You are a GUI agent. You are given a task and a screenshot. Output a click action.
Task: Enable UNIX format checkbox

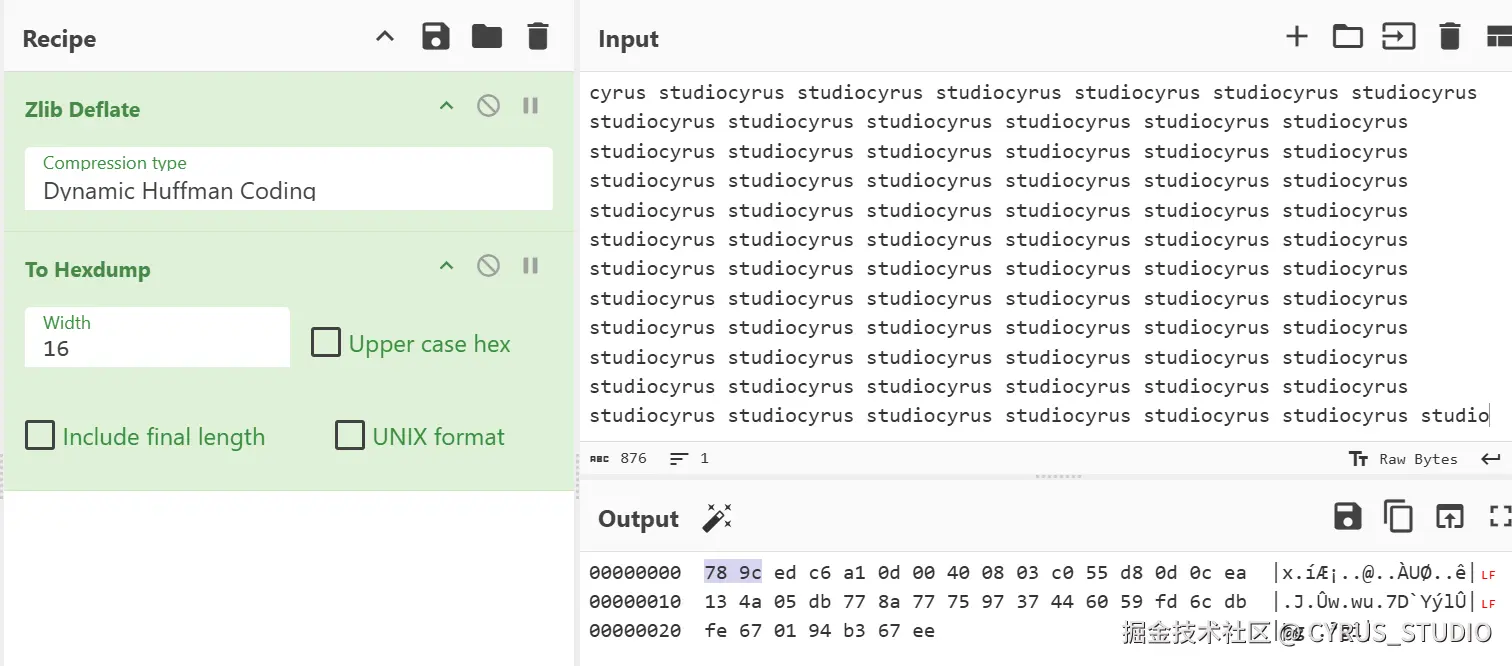click(350, 436)
